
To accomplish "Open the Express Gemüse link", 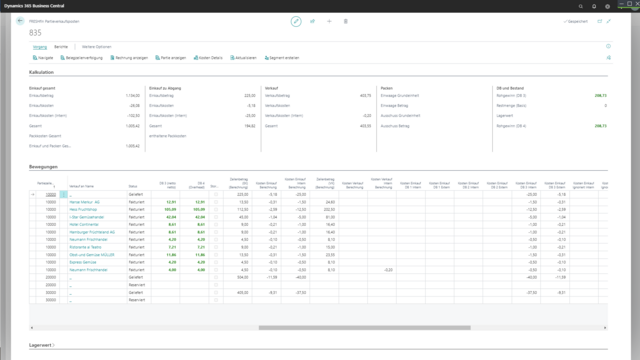I will (83, 262).
